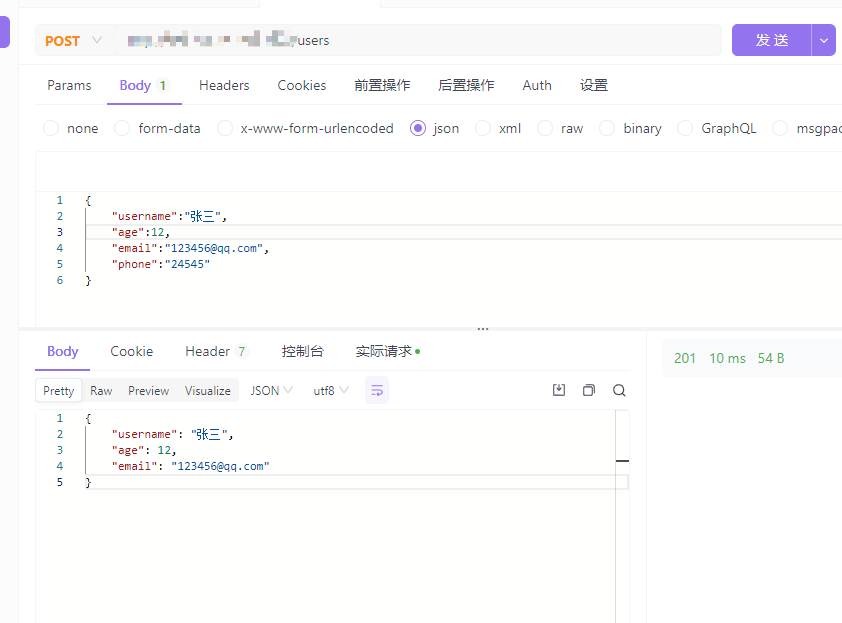This screenshot has height=623, width=842.
Task: Open the response Header tab
Action: pos(216,351)
